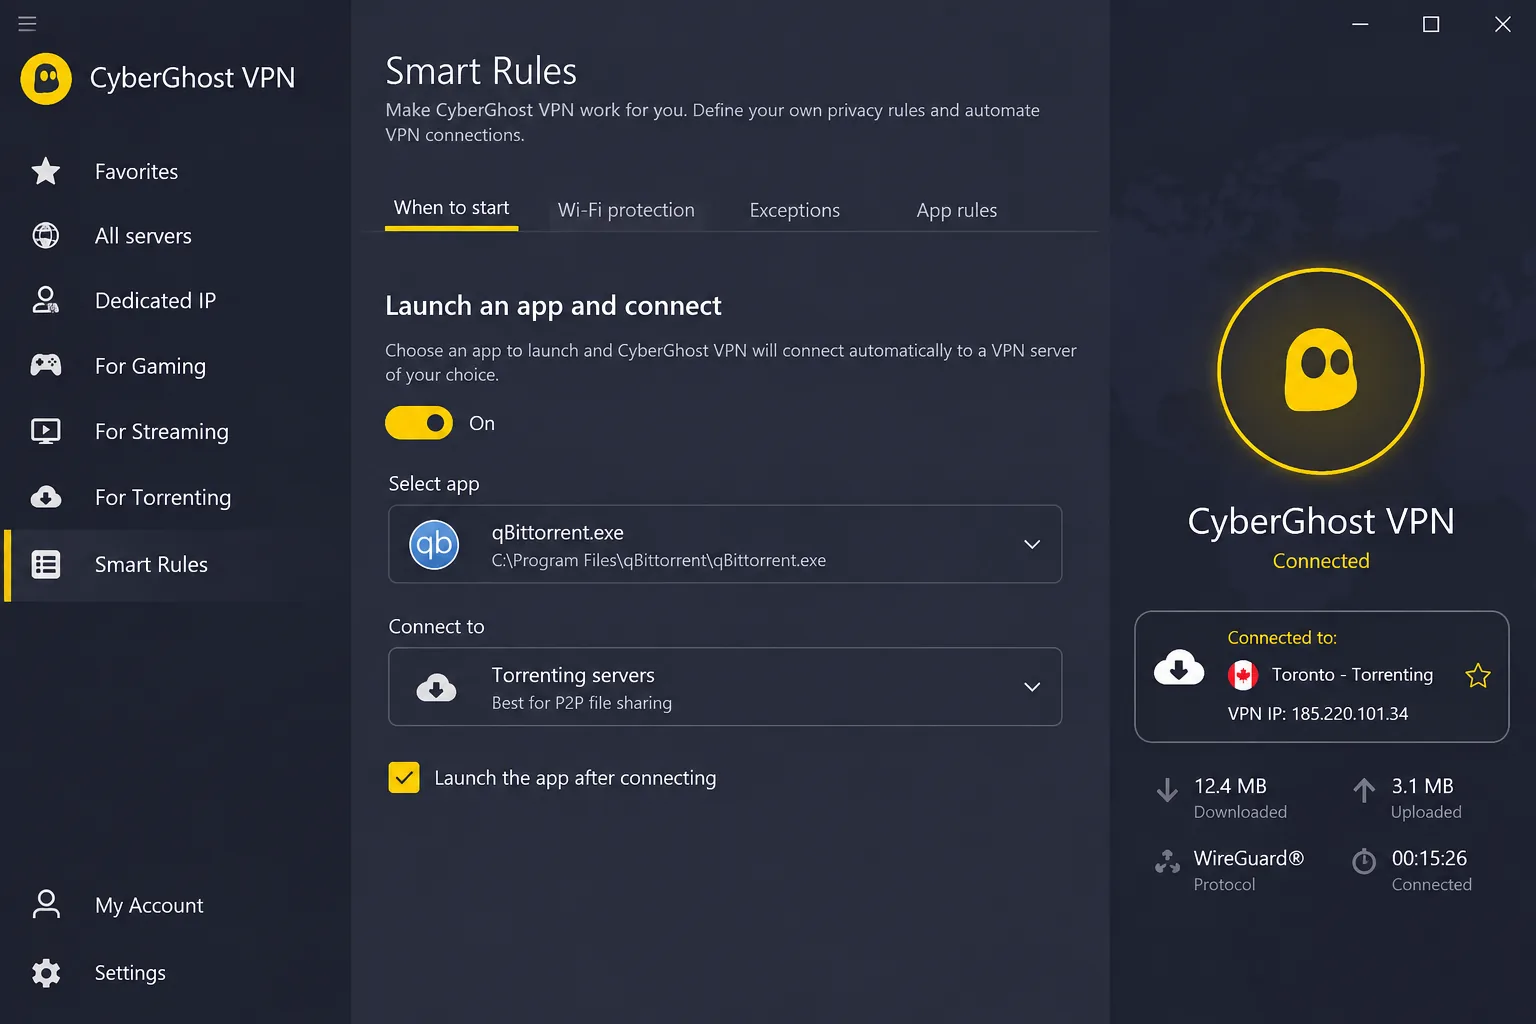Click the qBittorrent.exe file path text
Screen dimensions: 1536x1024
tap(659, 561)
